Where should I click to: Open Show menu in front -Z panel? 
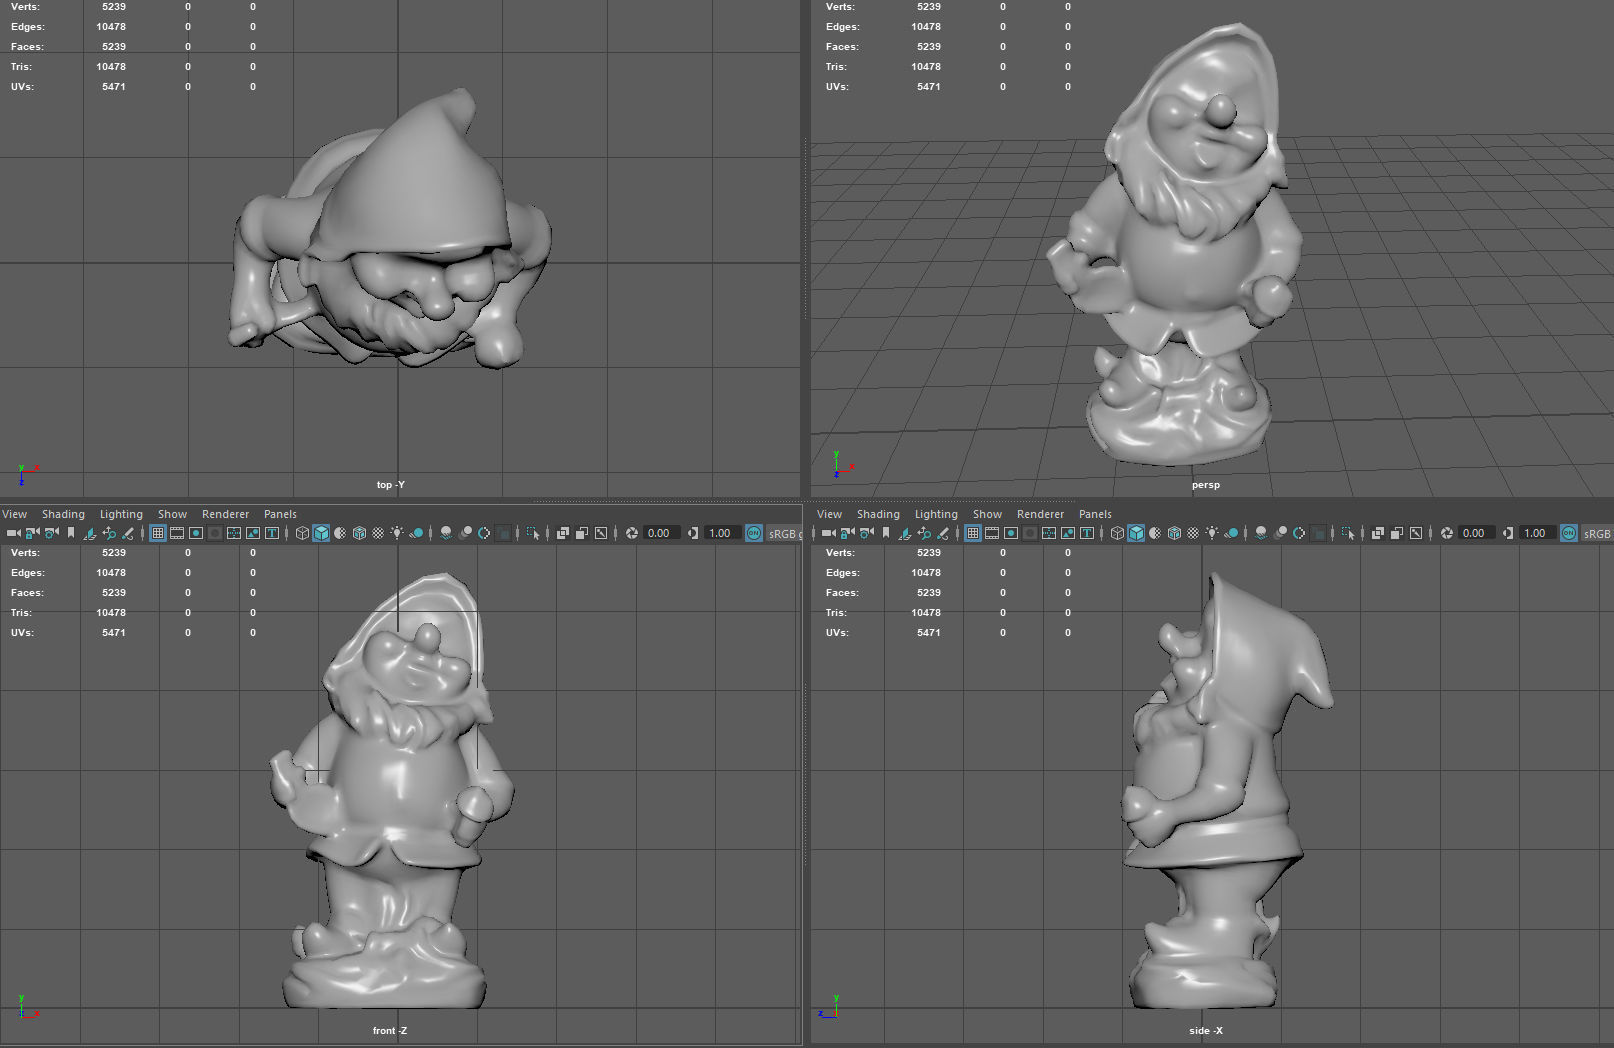(x=172, y=514)
